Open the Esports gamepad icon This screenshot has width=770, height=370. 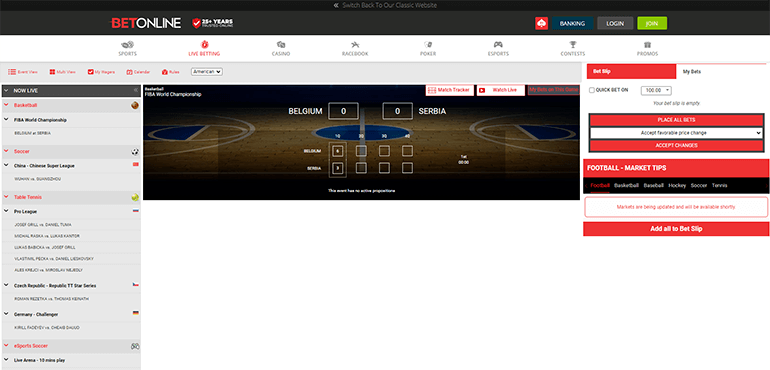coord(498,45)
